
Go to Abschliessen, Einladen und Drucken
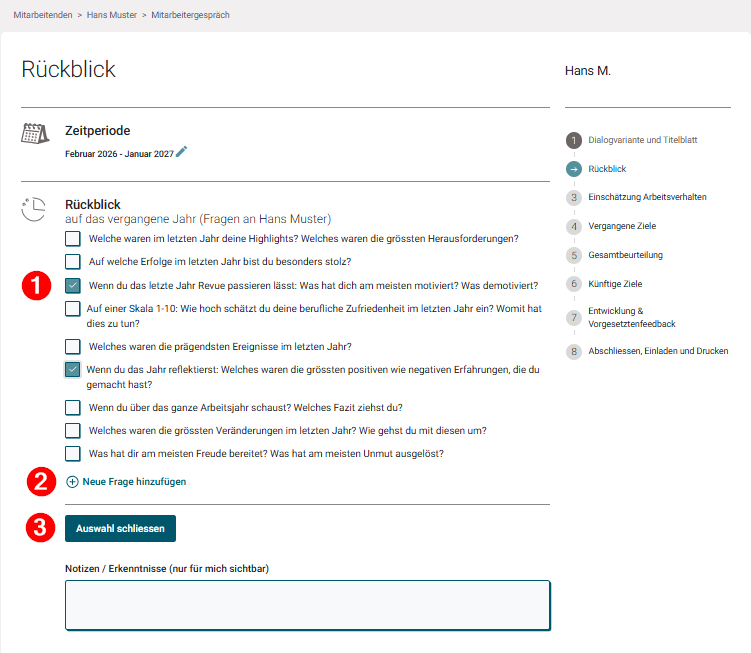(x=658, y=351)
